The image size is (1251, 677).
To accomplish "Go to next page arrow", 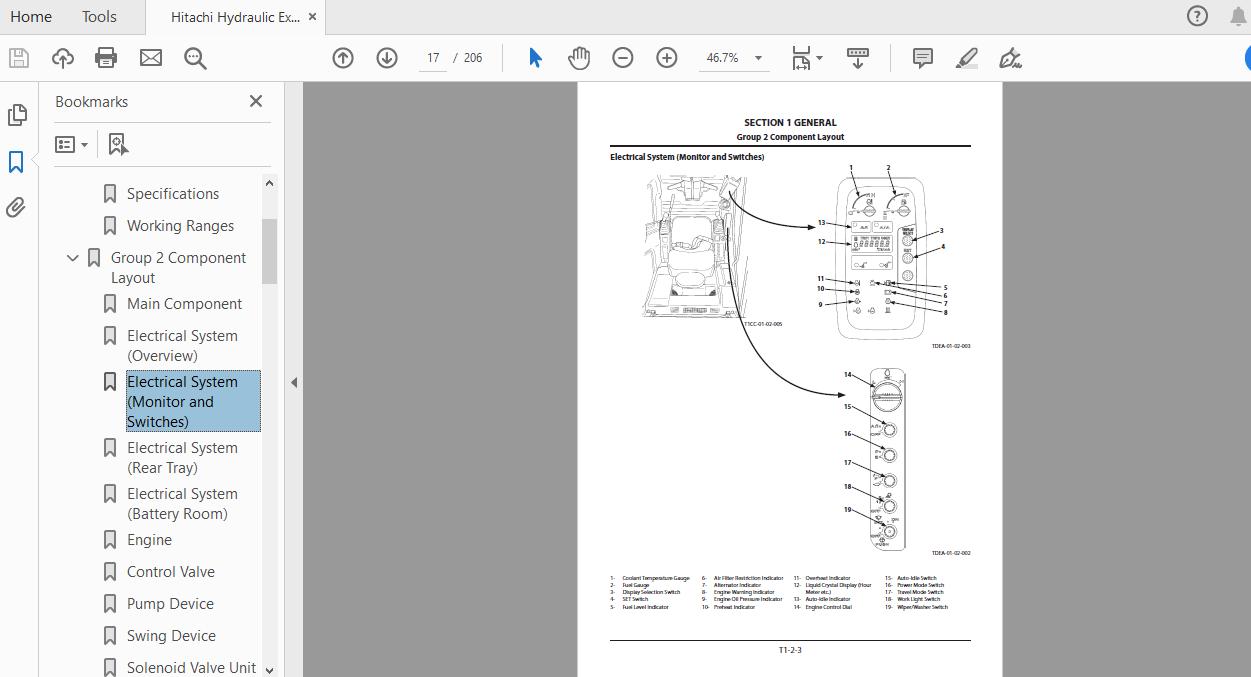I will [x=387, y=58].
